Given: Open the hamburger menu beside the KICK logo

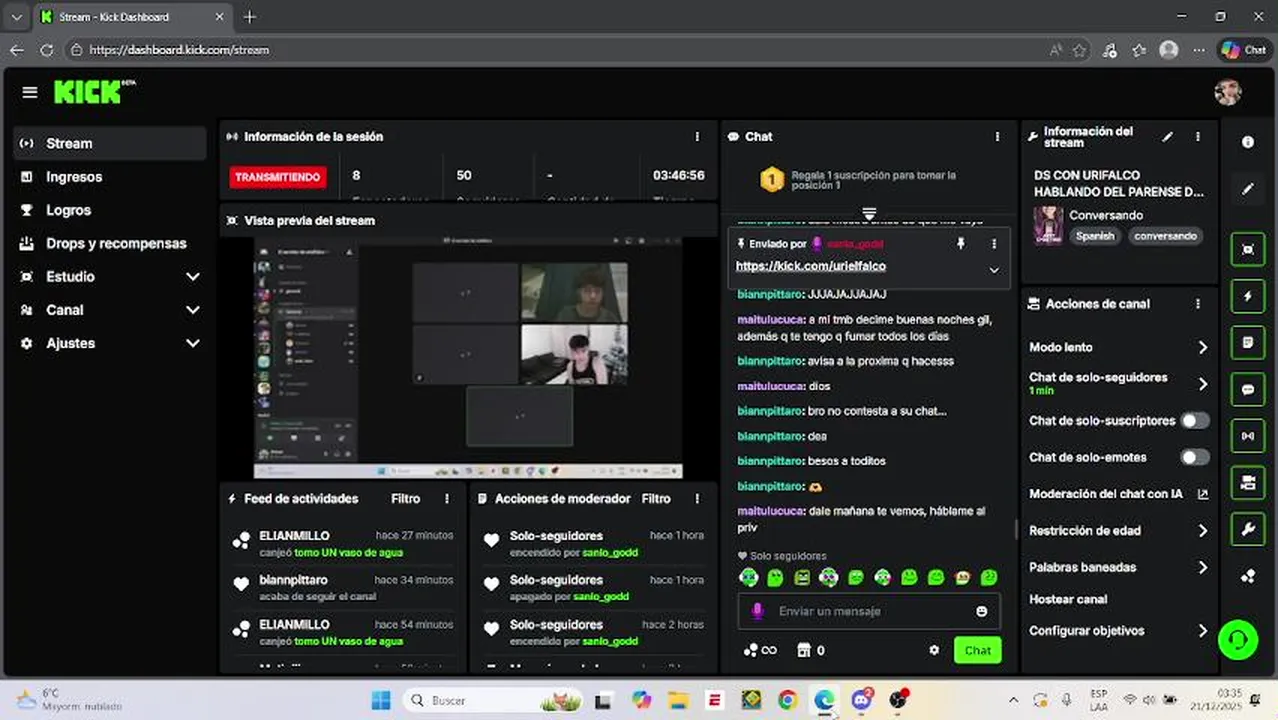Looking at the screenshot, I should coord(30,92).
